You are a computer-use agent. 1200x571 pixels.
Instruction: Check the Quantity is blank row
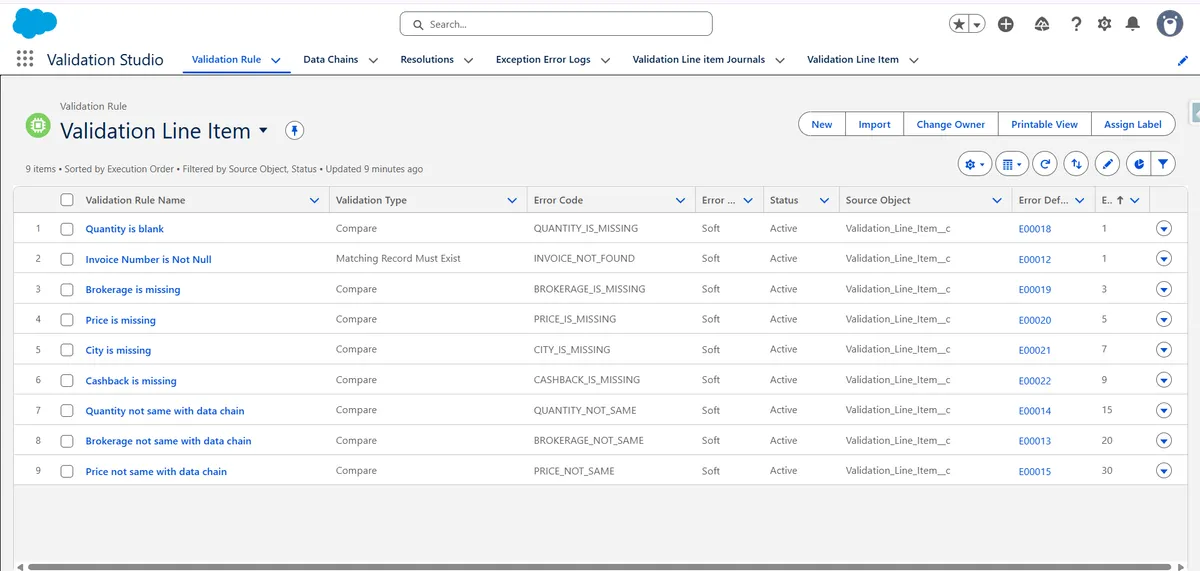[x=67, y=229]
